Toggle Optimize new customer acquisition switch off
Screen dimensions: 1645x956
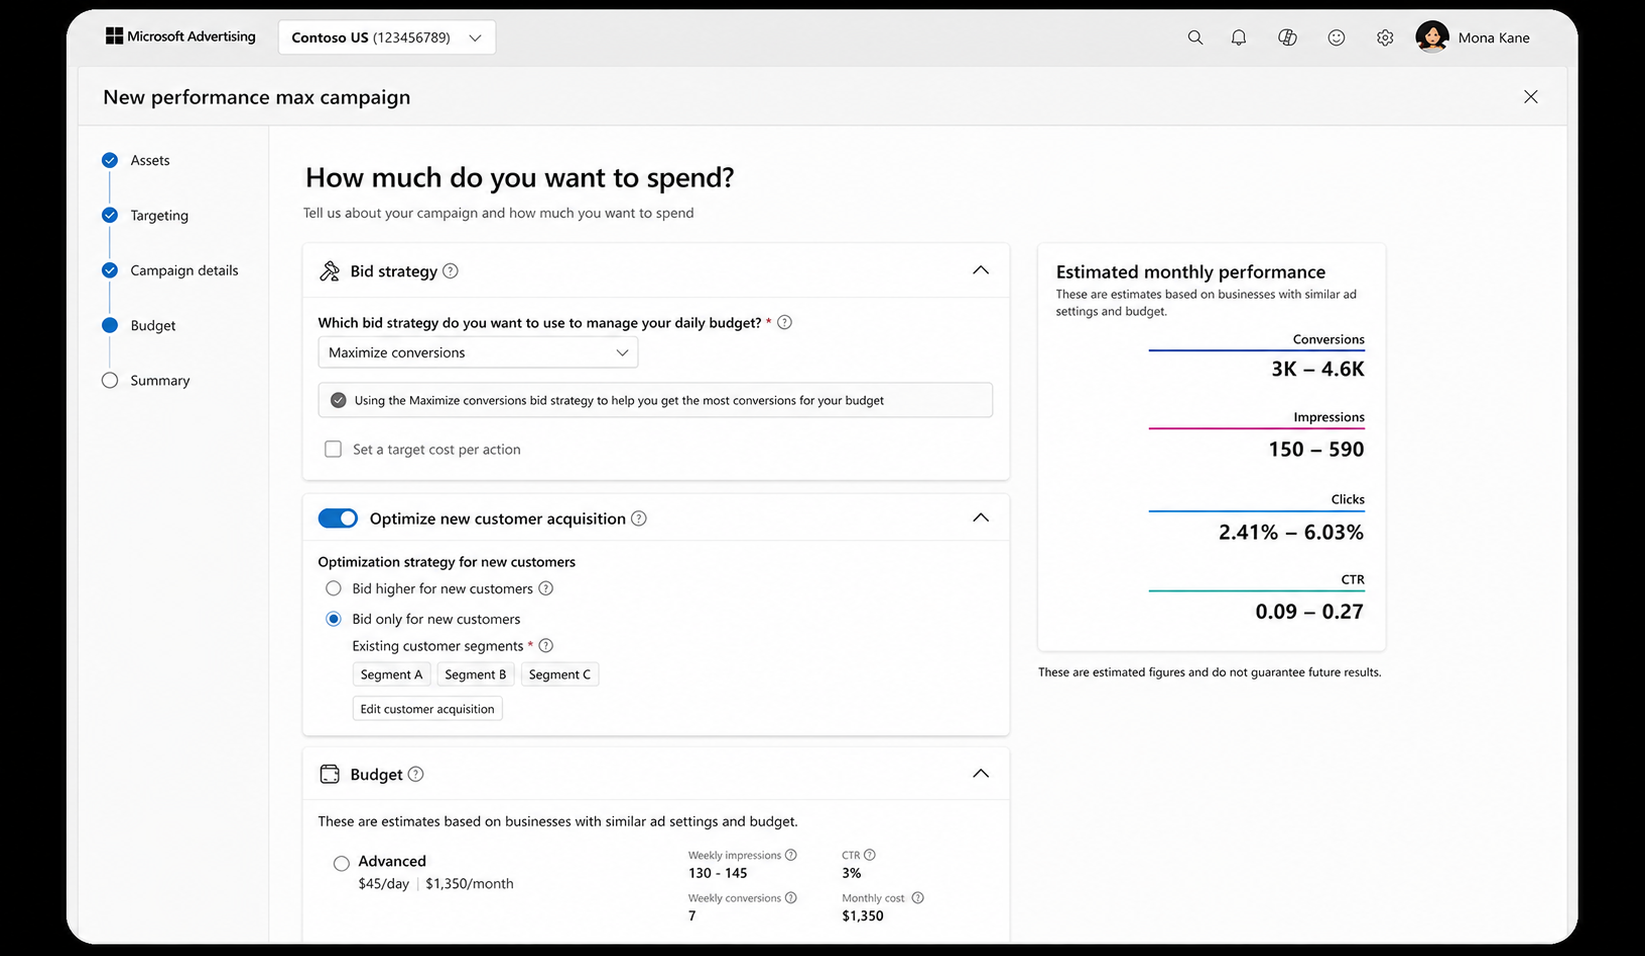(x=338, y=518)
